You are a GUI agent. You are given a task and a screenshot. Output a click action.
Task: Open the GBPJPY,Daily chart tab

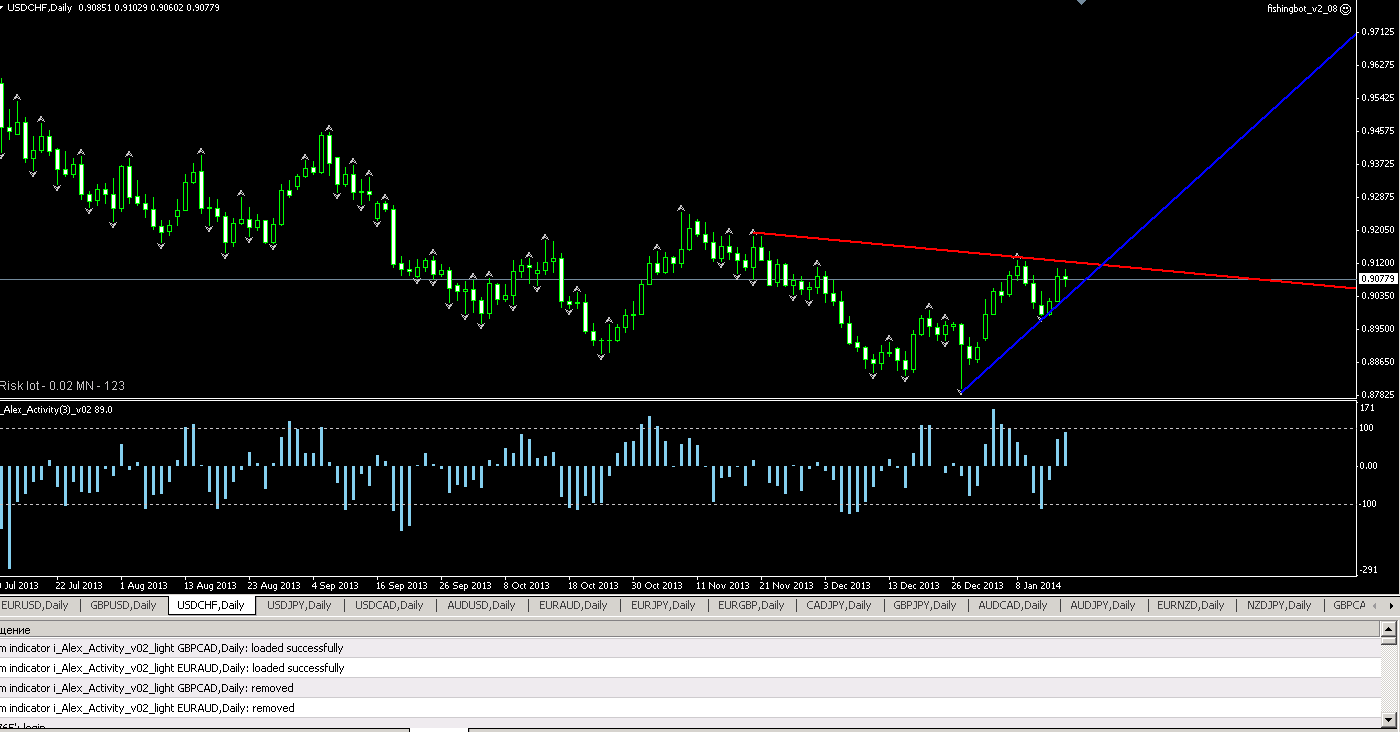[926, 605]
